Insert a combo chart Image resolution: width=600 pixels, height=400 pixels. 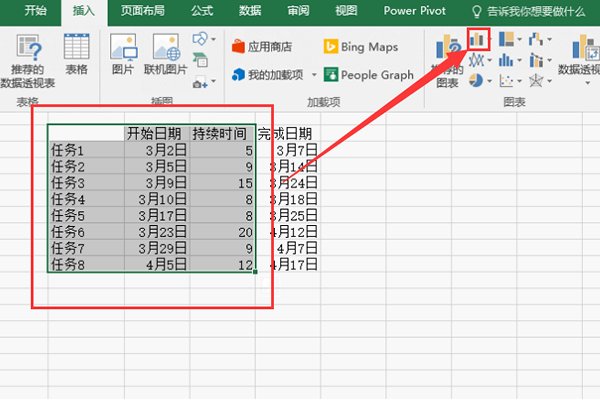coord(536,60)
